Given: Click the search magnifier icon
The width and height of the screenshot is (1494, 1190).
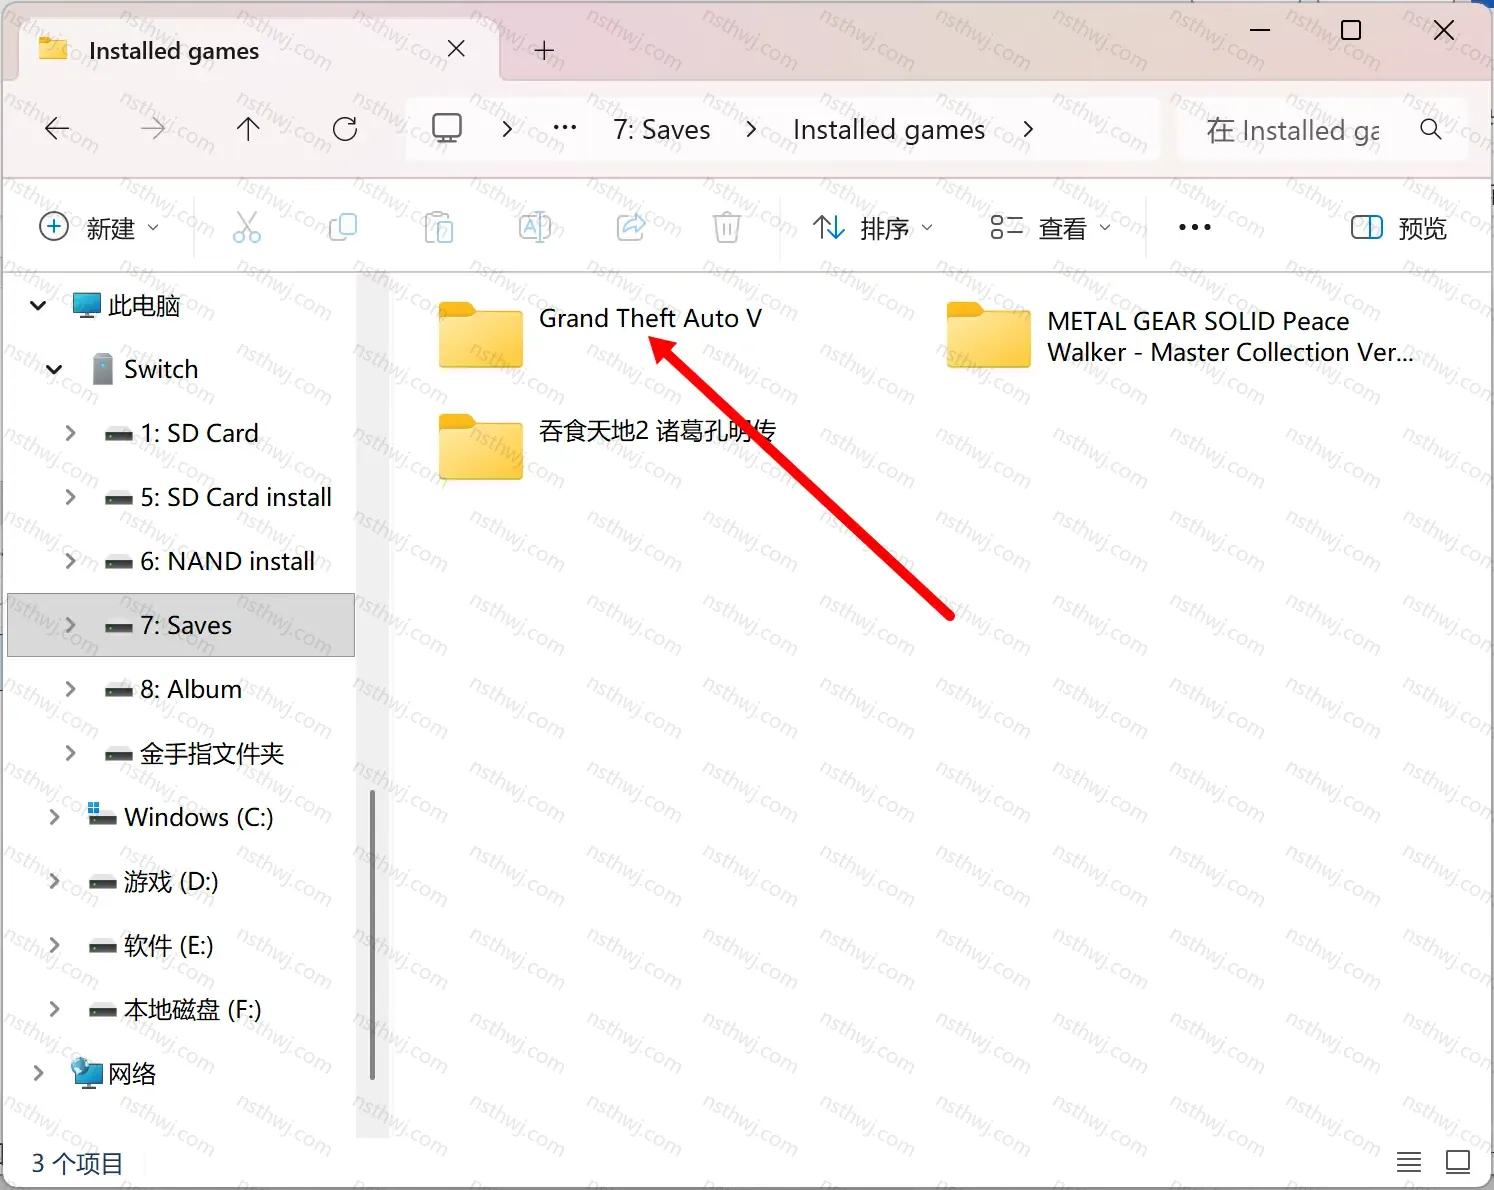Looking at the screenshot, I should [x=1431, y=129].
